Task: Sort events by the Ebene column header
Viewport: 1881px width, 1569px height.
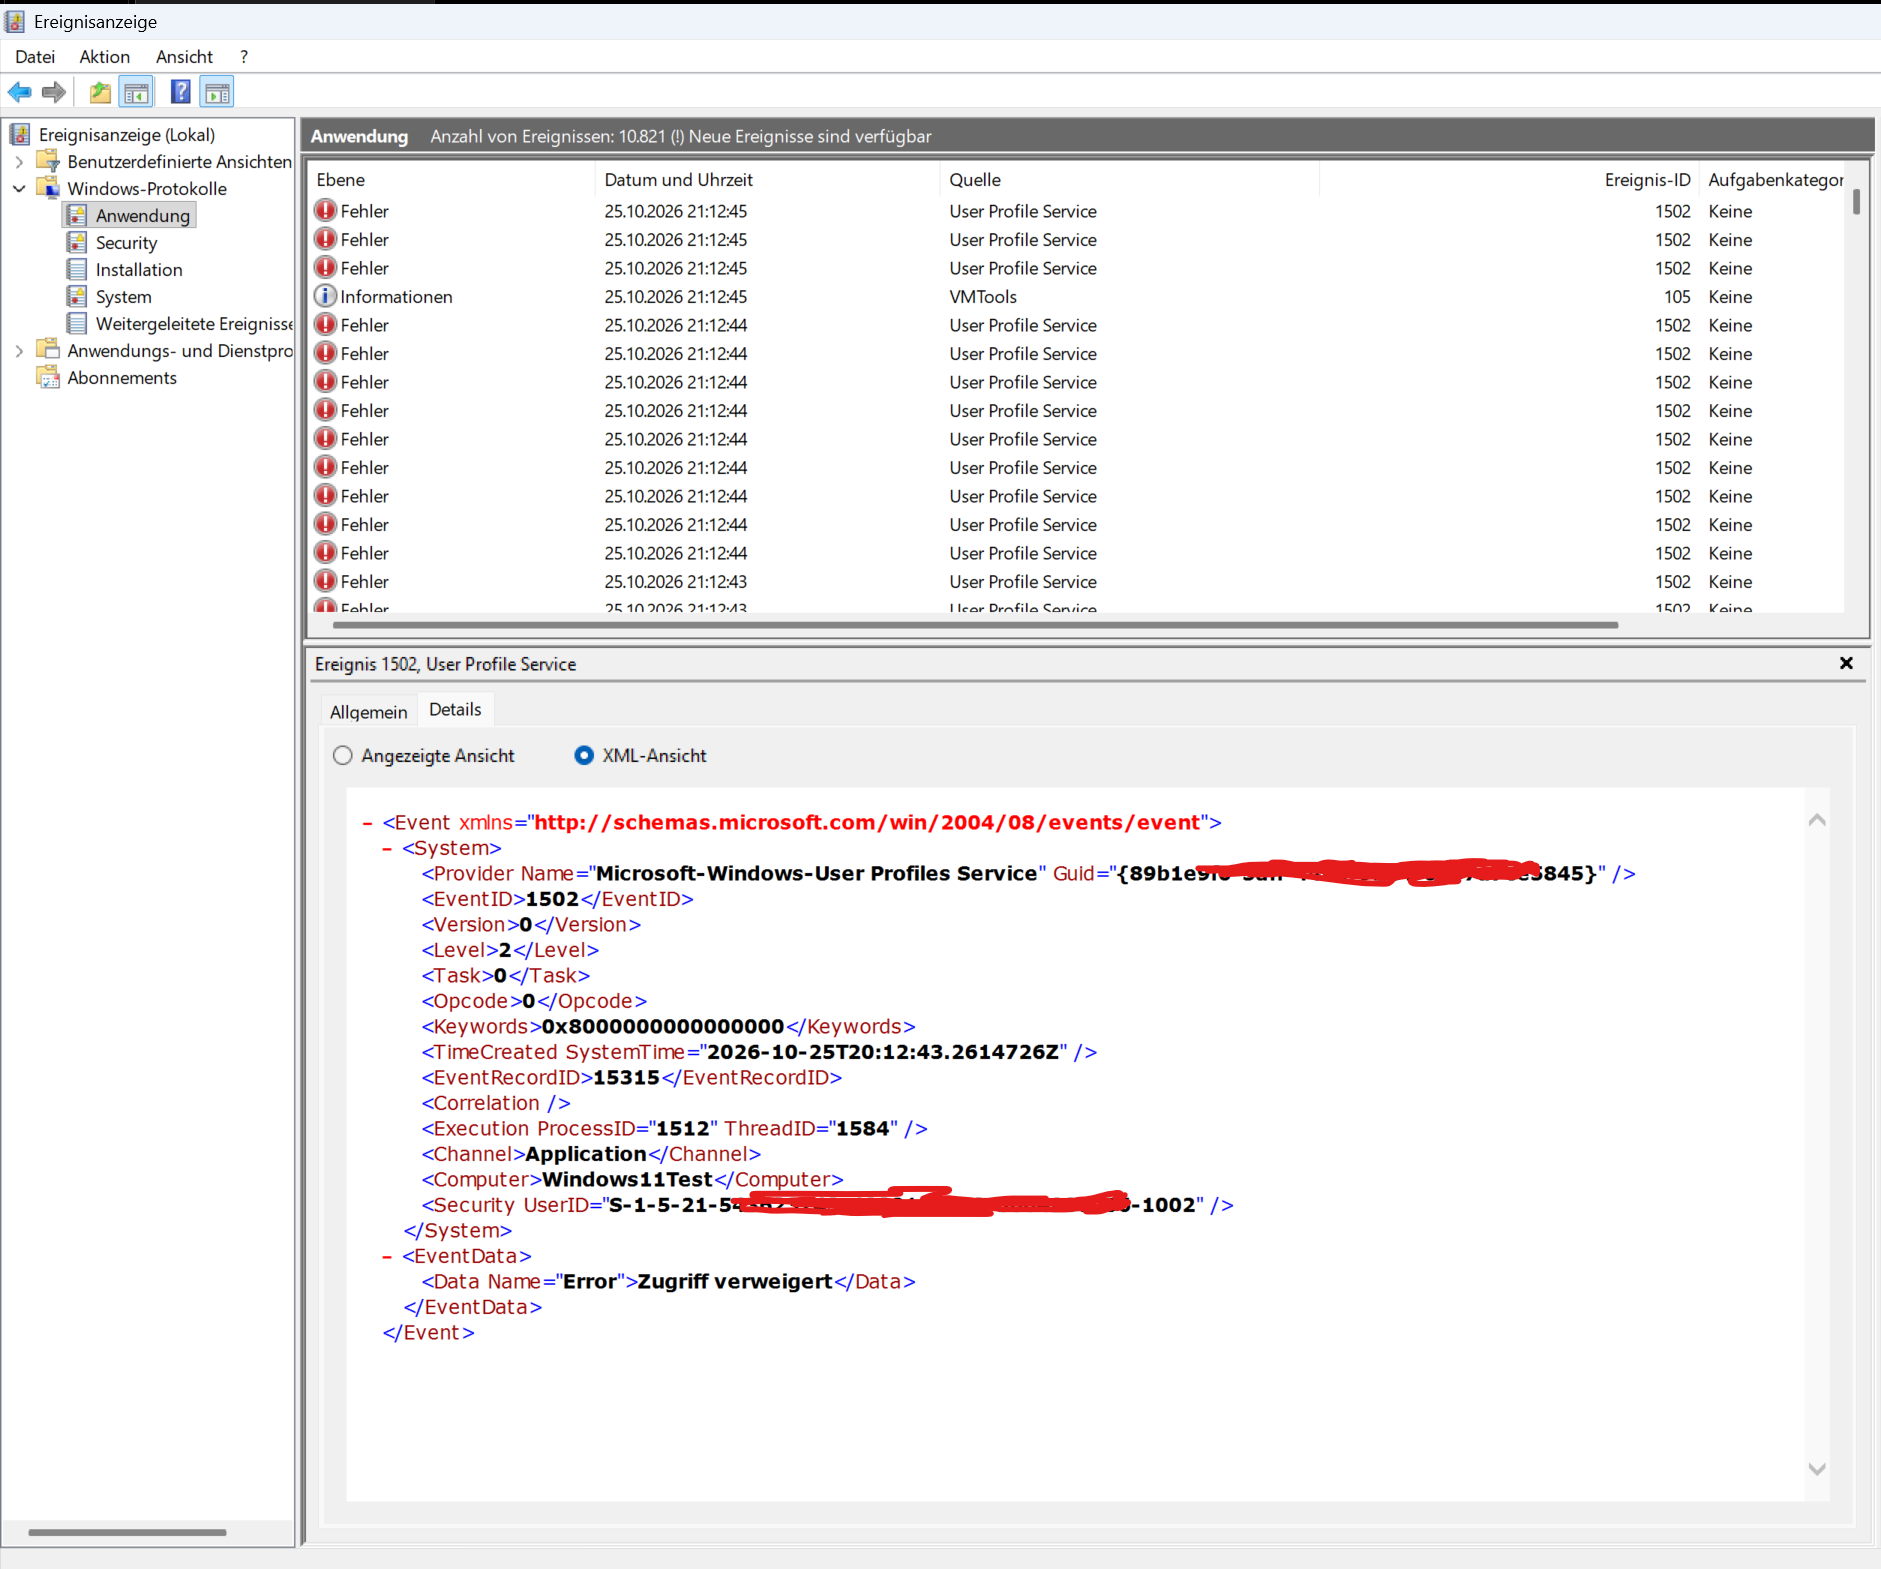Action: point(450,180)
